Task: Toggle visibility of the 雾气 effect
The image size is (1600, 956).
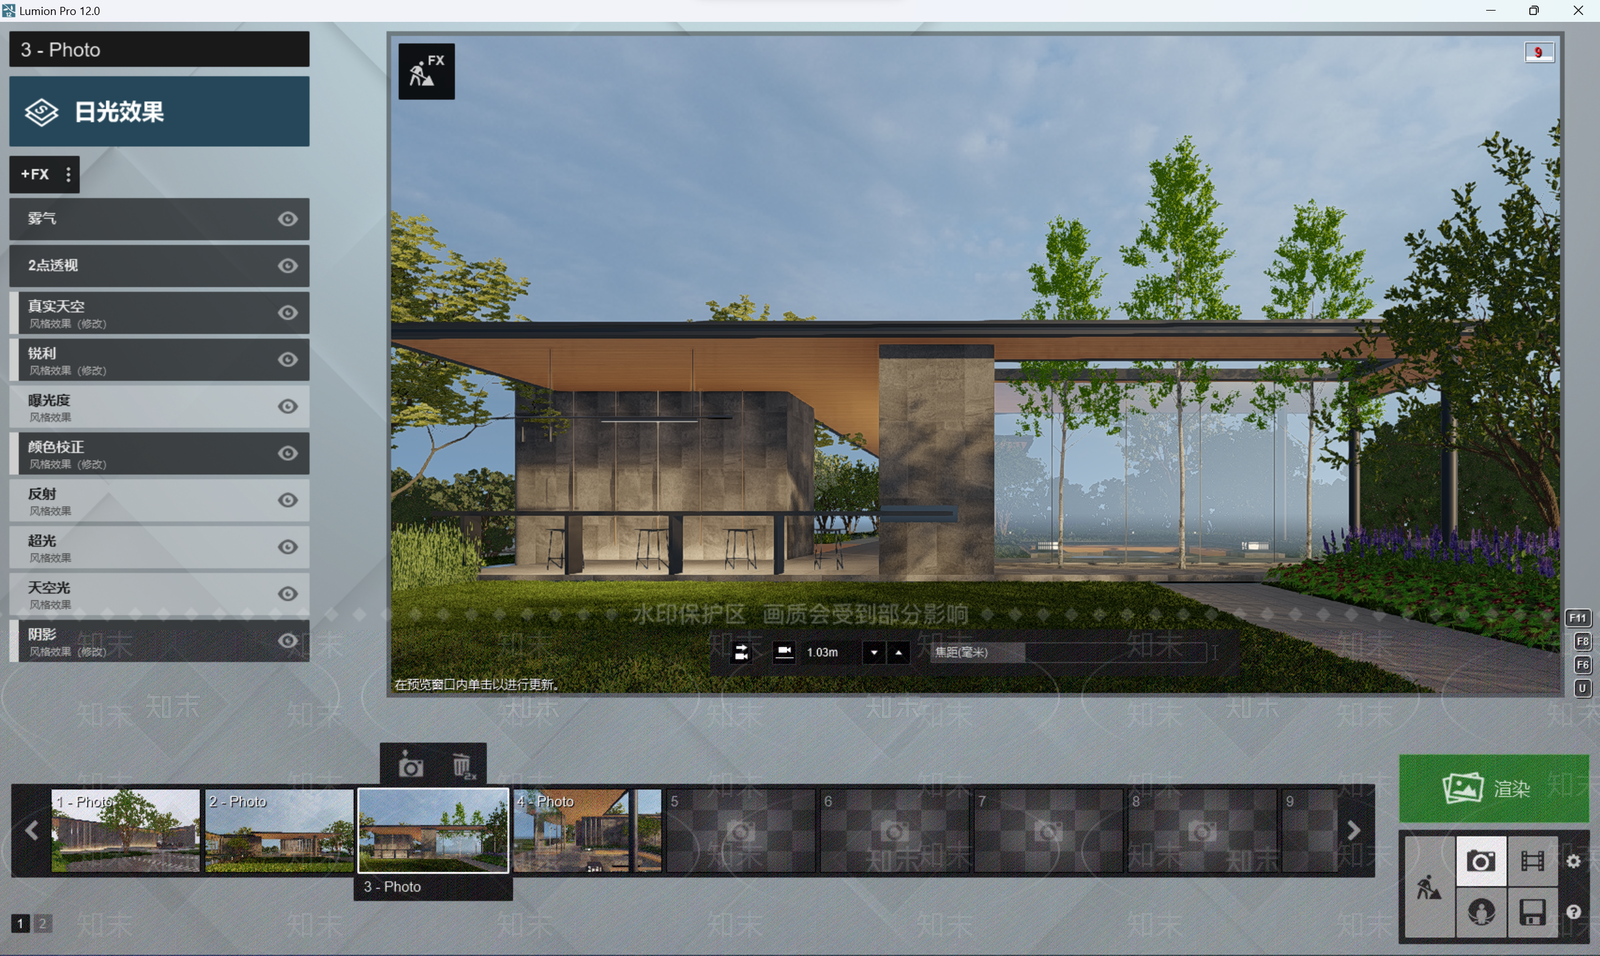Action: click(288, 219)
